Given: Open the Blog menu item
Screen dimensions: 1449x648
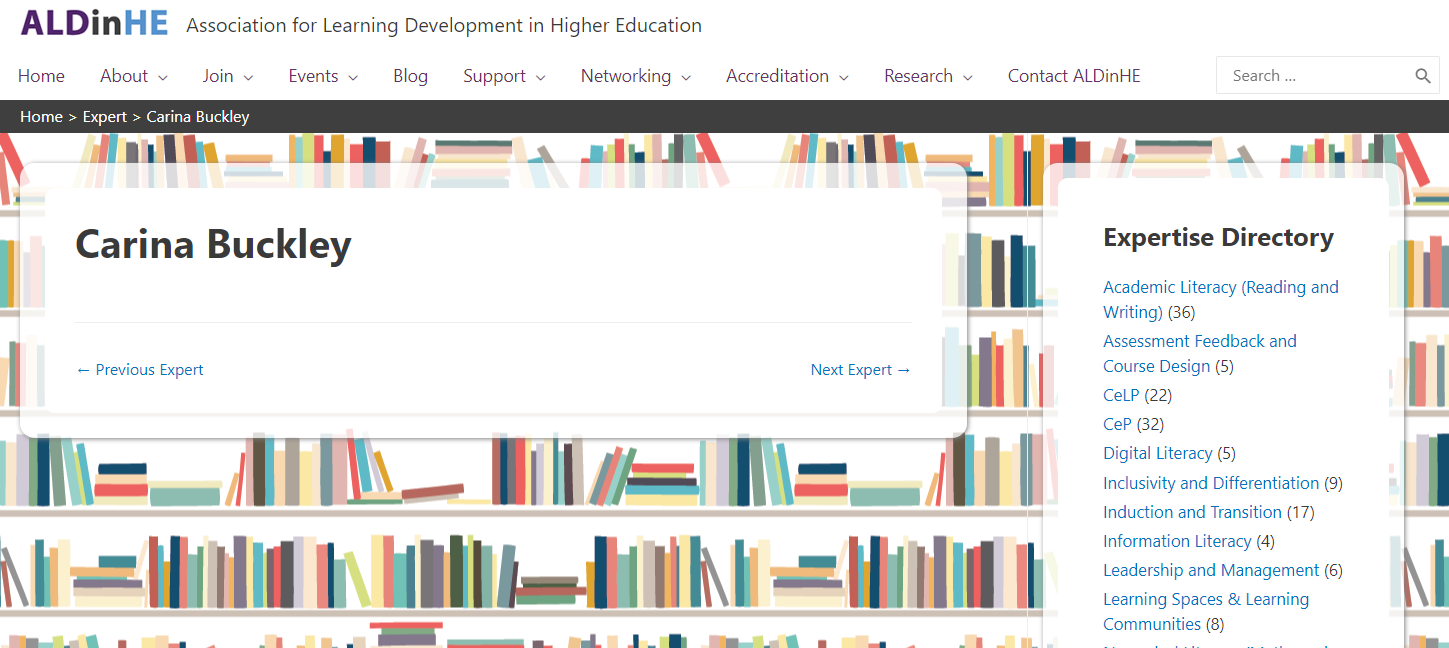Looking at the screenshot, I should point(410,76).
